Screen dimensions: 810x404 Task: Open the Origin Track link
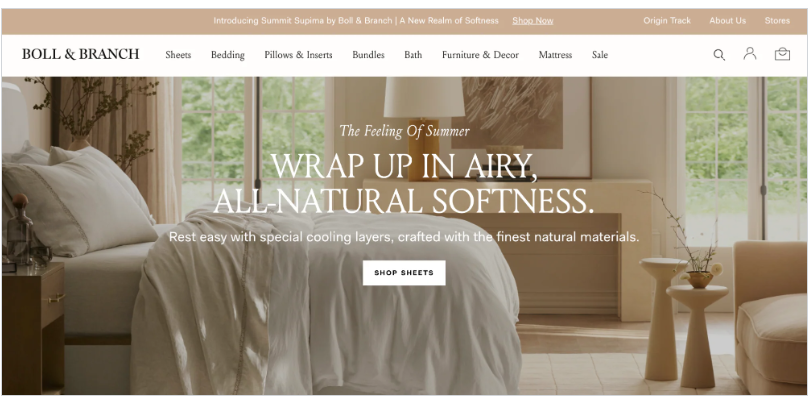pos(667,21)
